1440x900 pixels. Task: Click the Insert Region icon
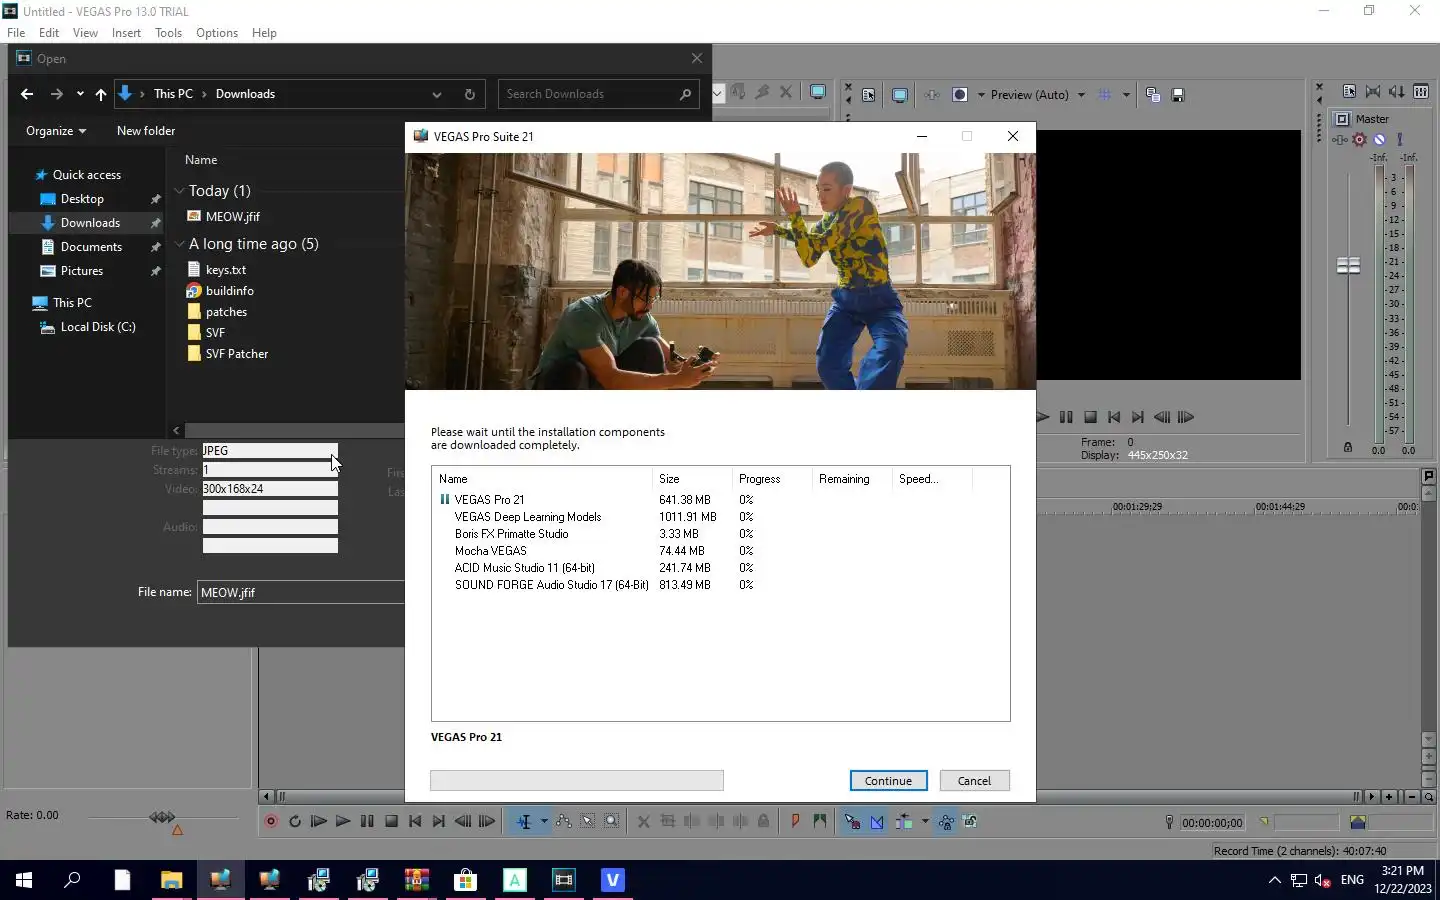[820, 822]
